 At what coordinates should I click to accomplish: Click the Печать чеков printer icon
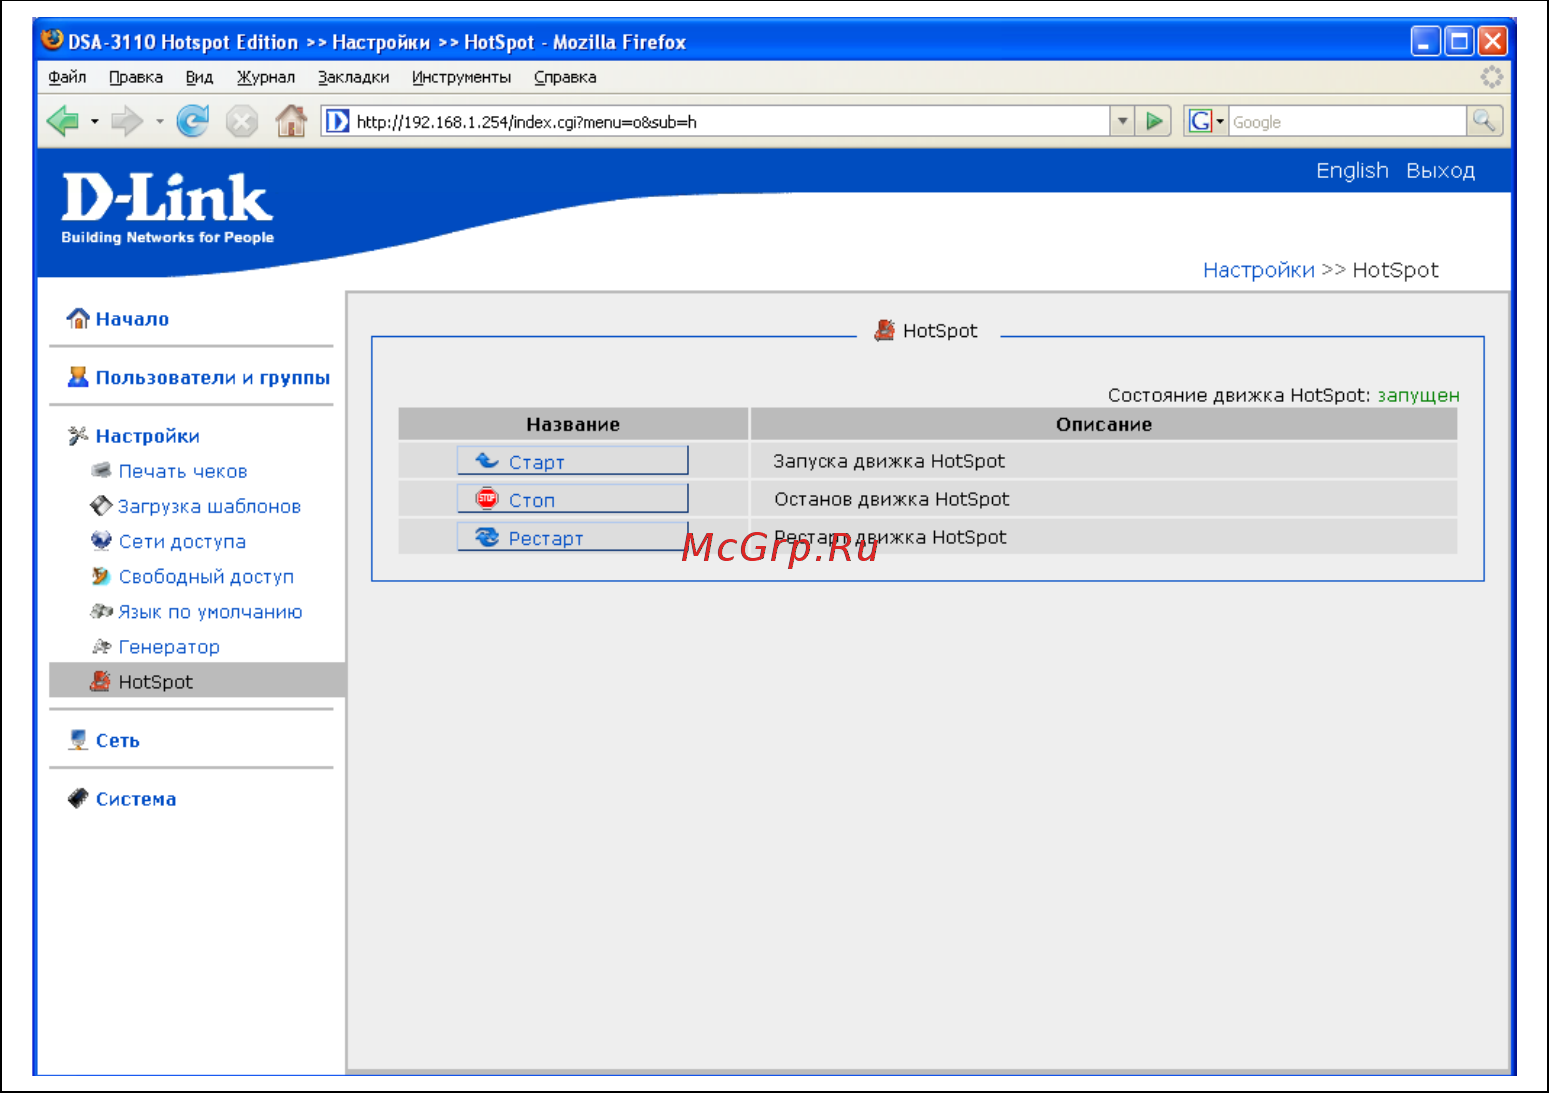[x=101, y=470]
